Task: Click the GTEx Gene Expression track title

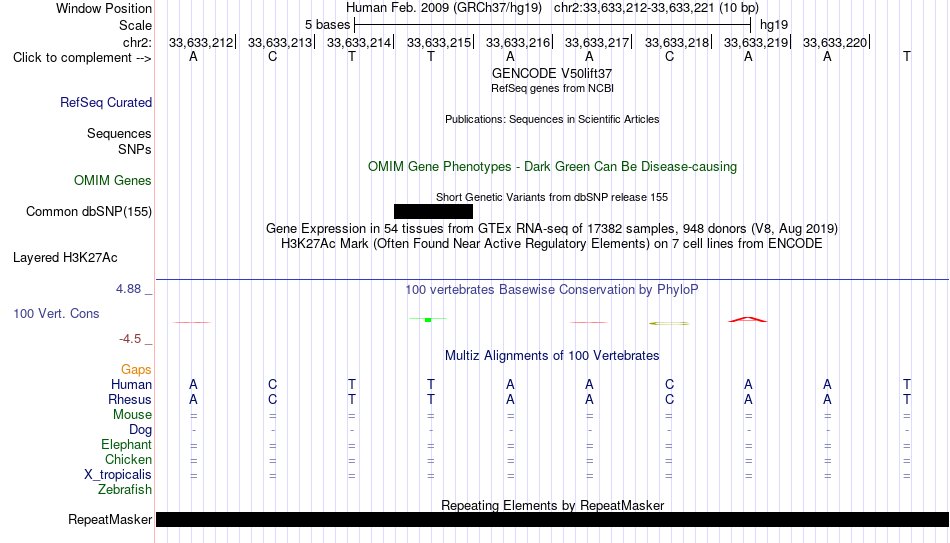Action: click(x=552, y=228)
